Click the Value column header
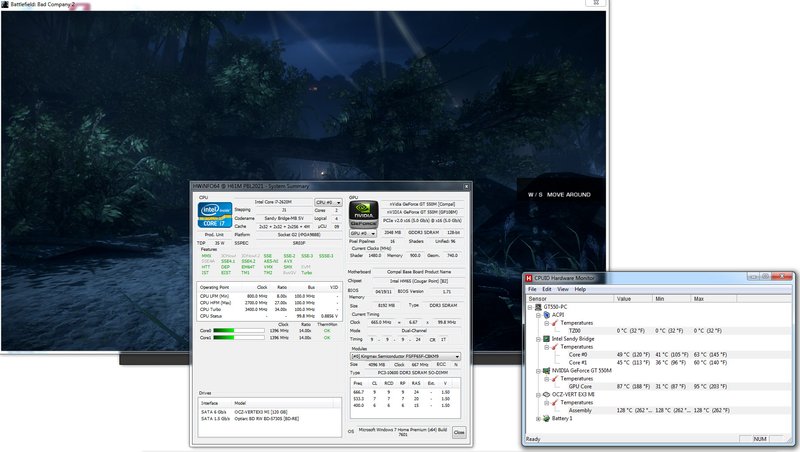This screenshot has width=800, height=452. pyautogui.click(x=633, y=298)
